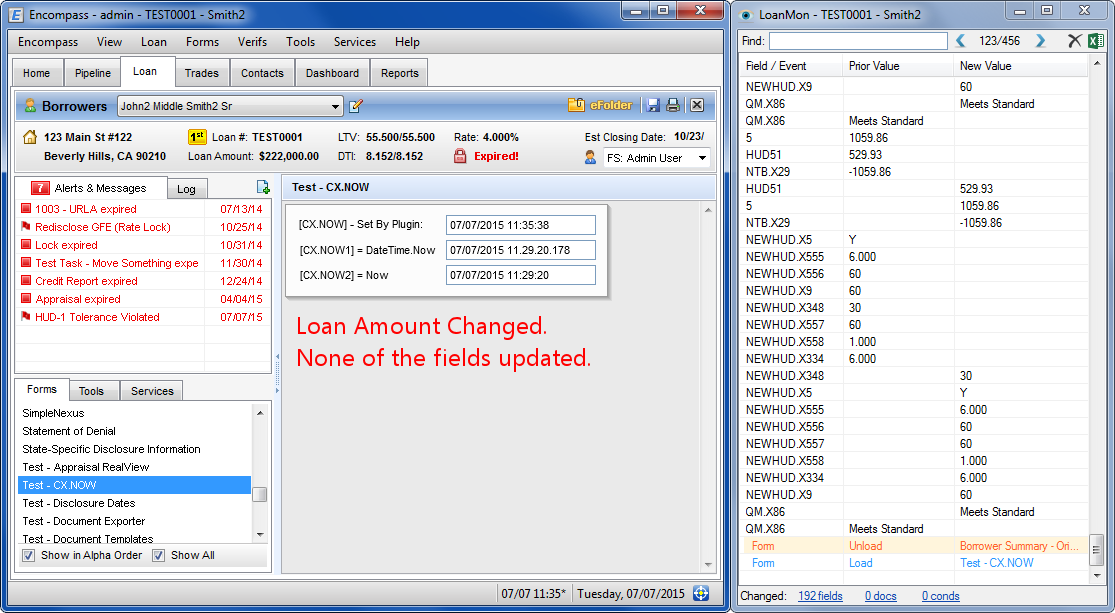The image size is (1115, 613).
Task: Export LoanMon list to Excel
Action: [x=1096, y=41]
